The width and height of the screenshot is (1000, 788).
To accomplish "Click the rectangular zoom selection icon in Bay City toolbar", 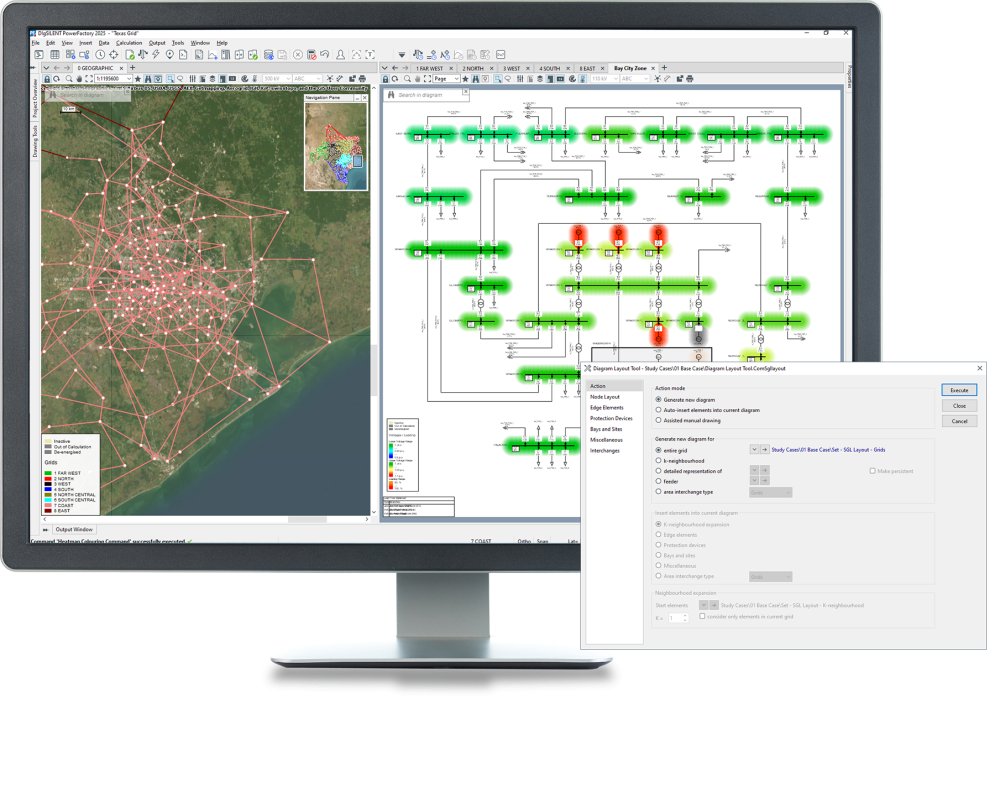I will [498, 79].
